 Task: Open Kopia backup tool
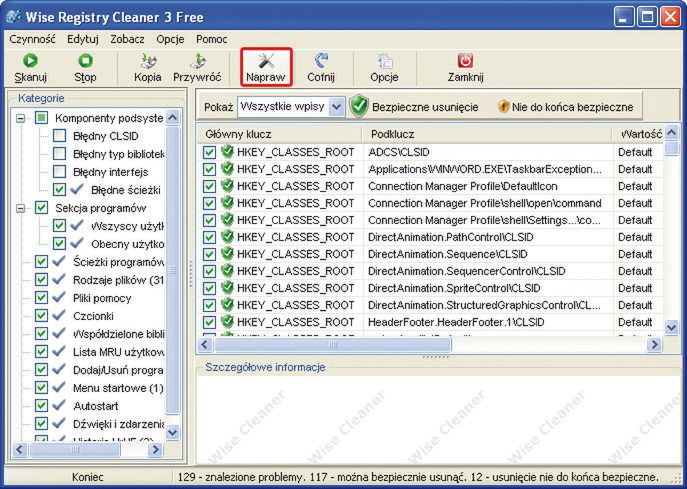click(x=148, y=61)
